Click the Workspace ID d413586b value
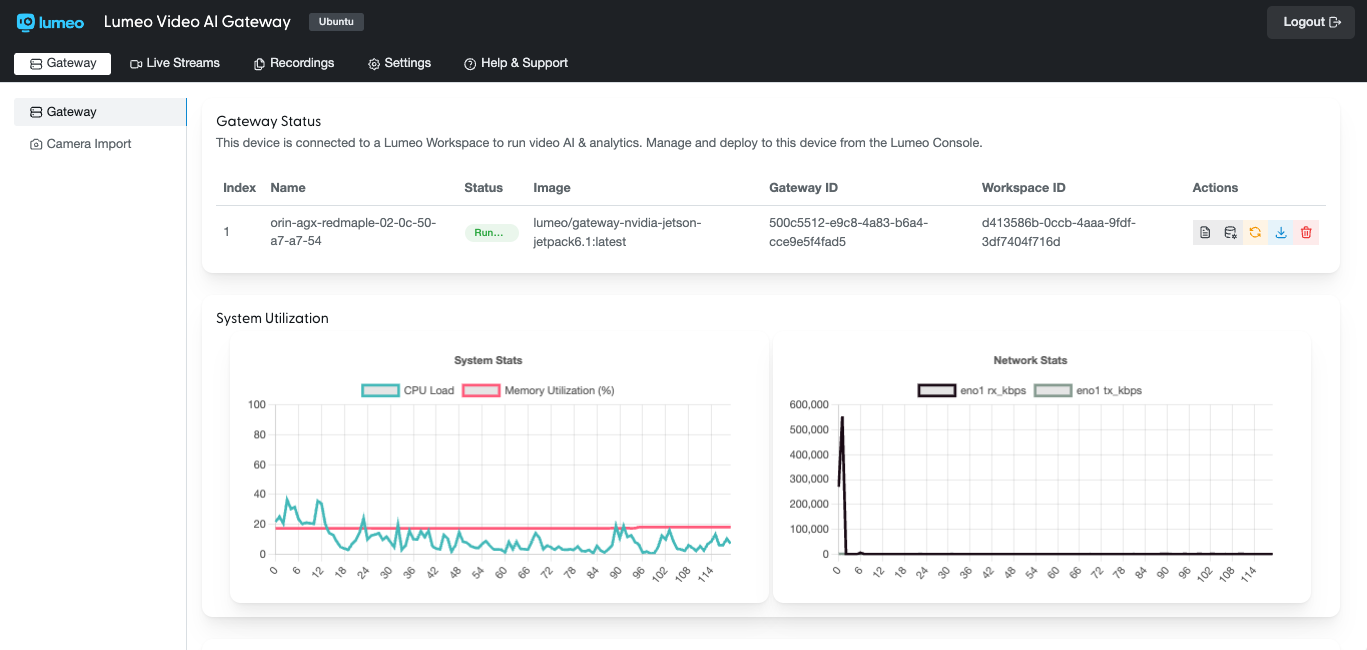This screenshot has width=1367, height=650. (x=1059, y=232)
